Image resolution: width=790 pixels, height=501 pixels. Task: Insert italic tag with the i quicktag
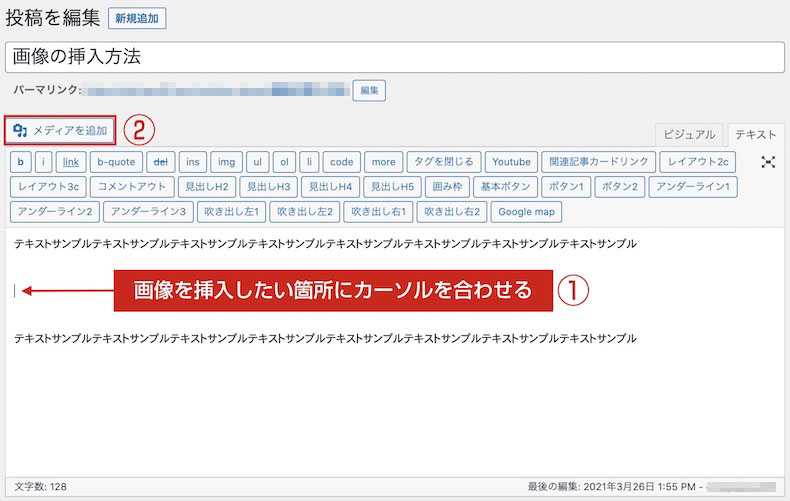(x=43, y=162)
